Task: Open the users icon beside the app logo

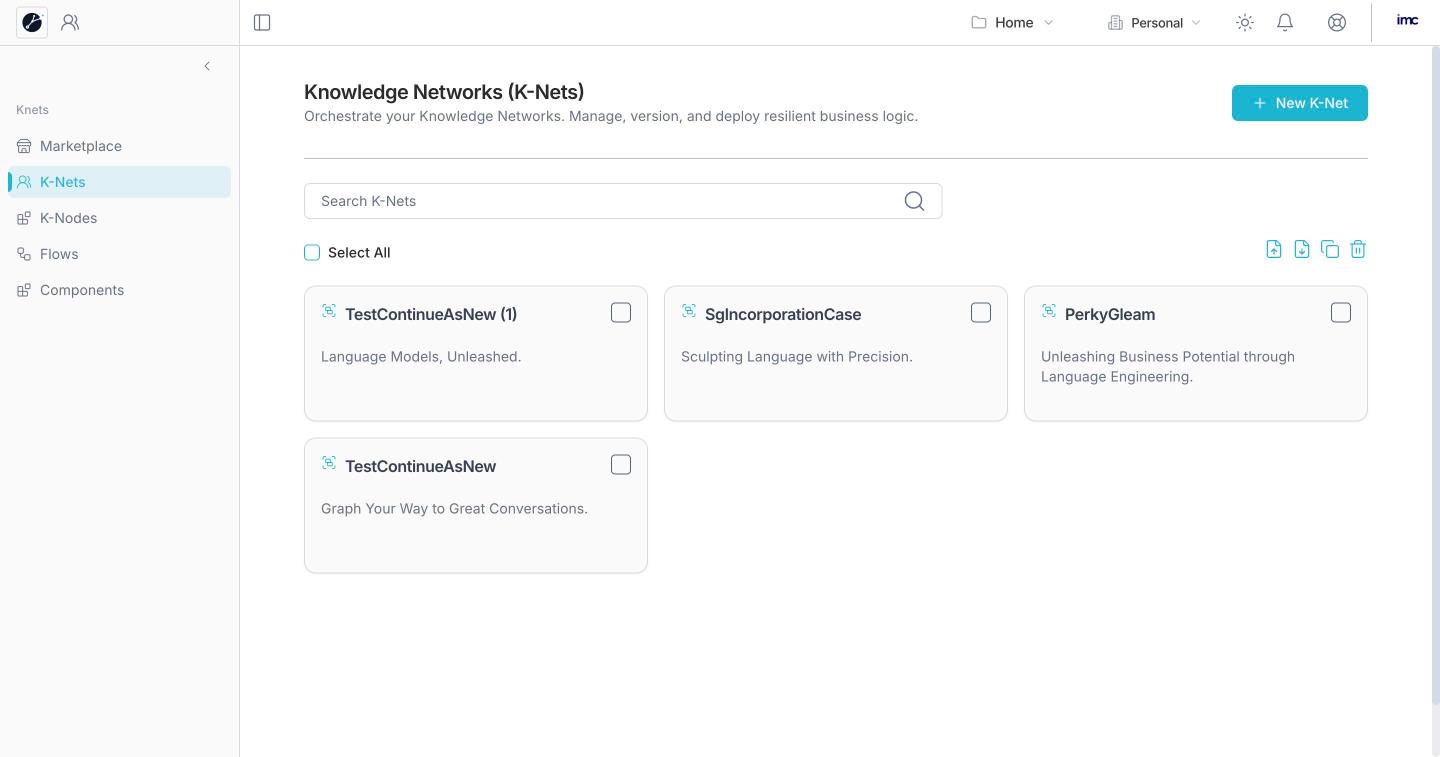Action: tap(70, 22)
